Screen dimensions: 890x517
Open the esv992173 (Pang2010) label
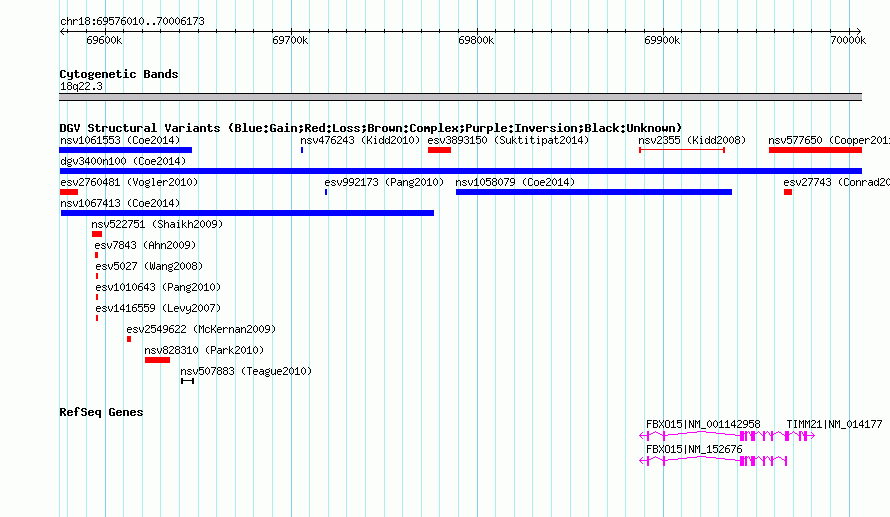384,182
